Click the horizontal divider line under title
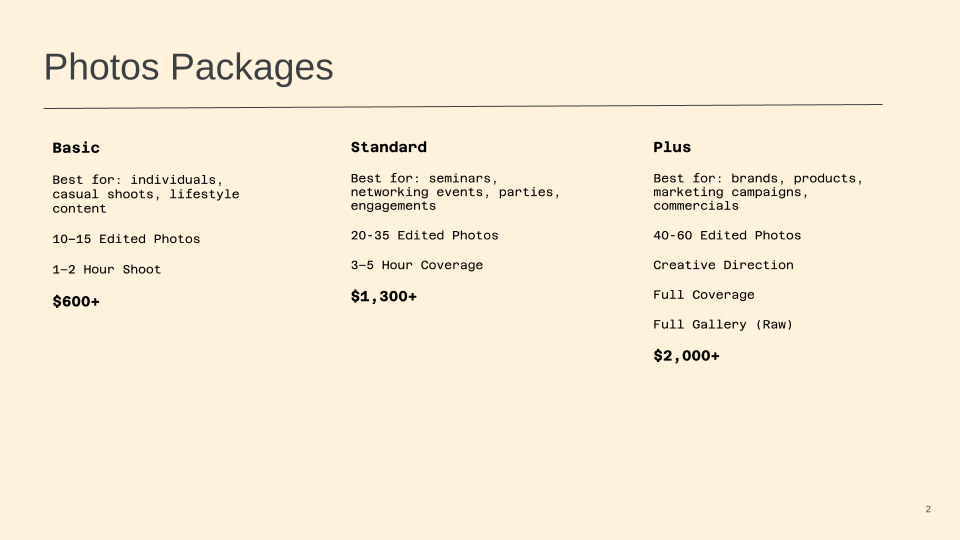The height and width of the screenshot is (540, 960). coord(462,106)
